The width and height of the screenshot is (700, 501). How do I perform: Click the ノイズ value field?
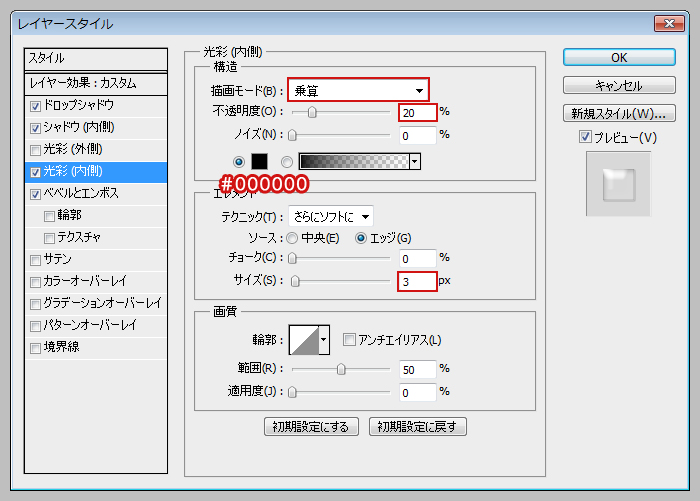417,135
